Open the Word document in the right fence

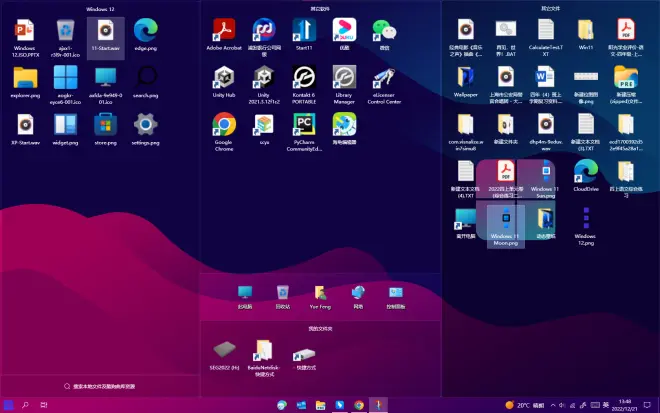tap(546, 85)
